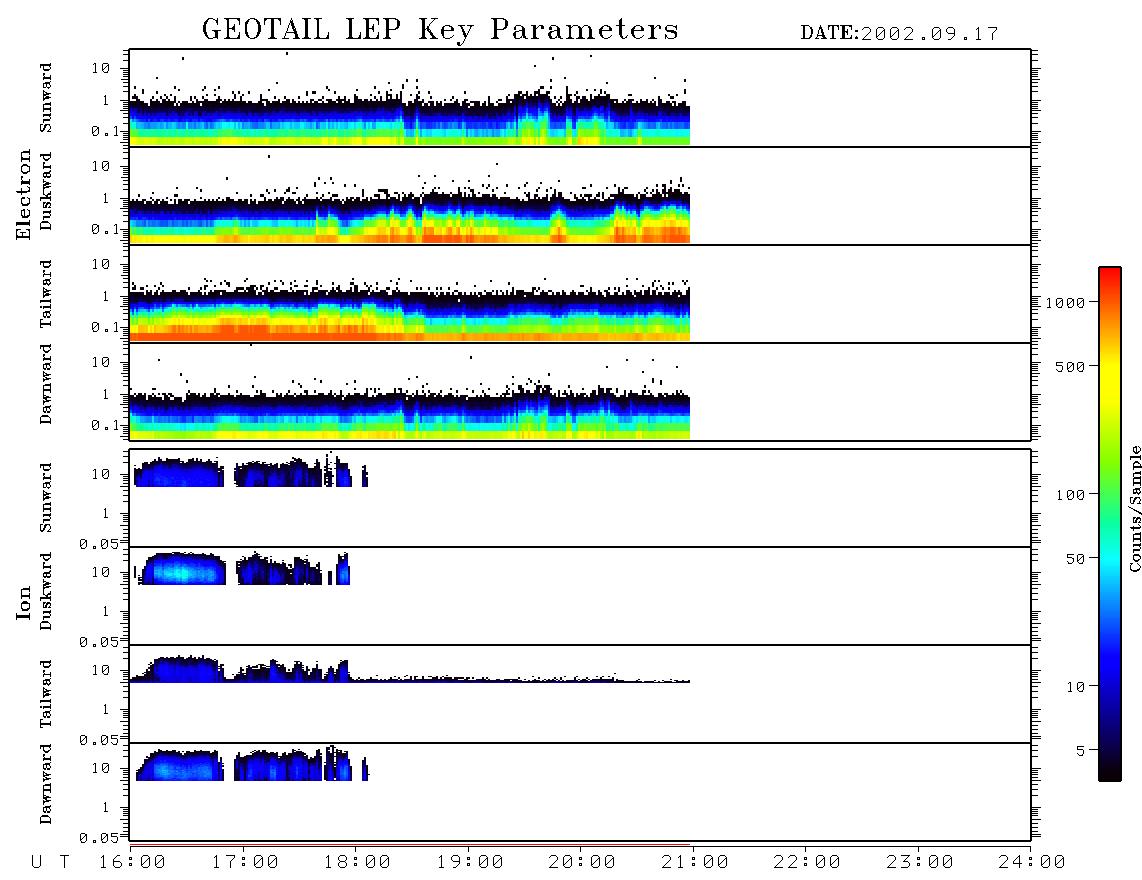Click the 16:00 time tick label

click(x=132, y=863)
